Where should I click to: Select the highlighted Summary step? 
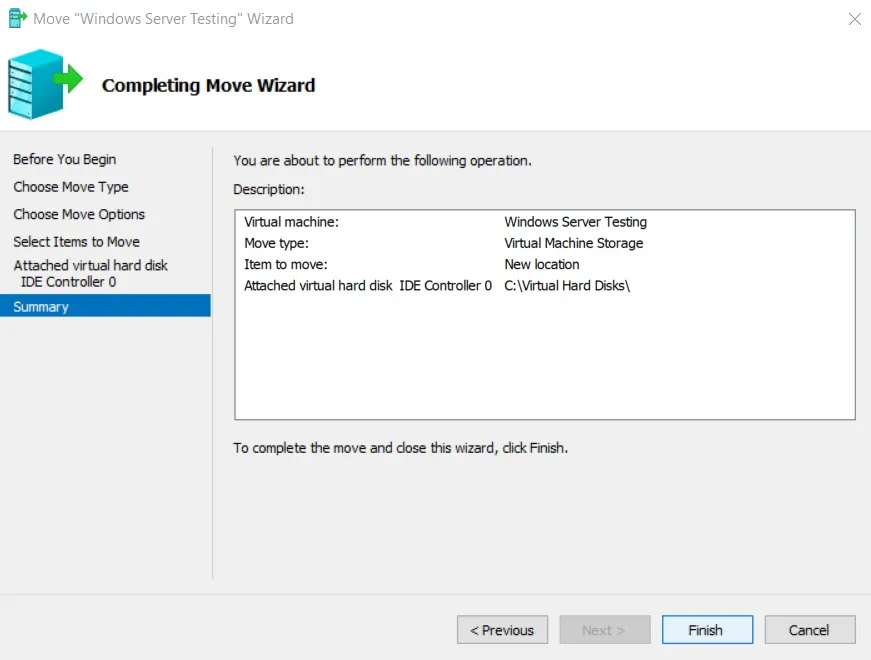pyautogui.click(x=41, y=307)
